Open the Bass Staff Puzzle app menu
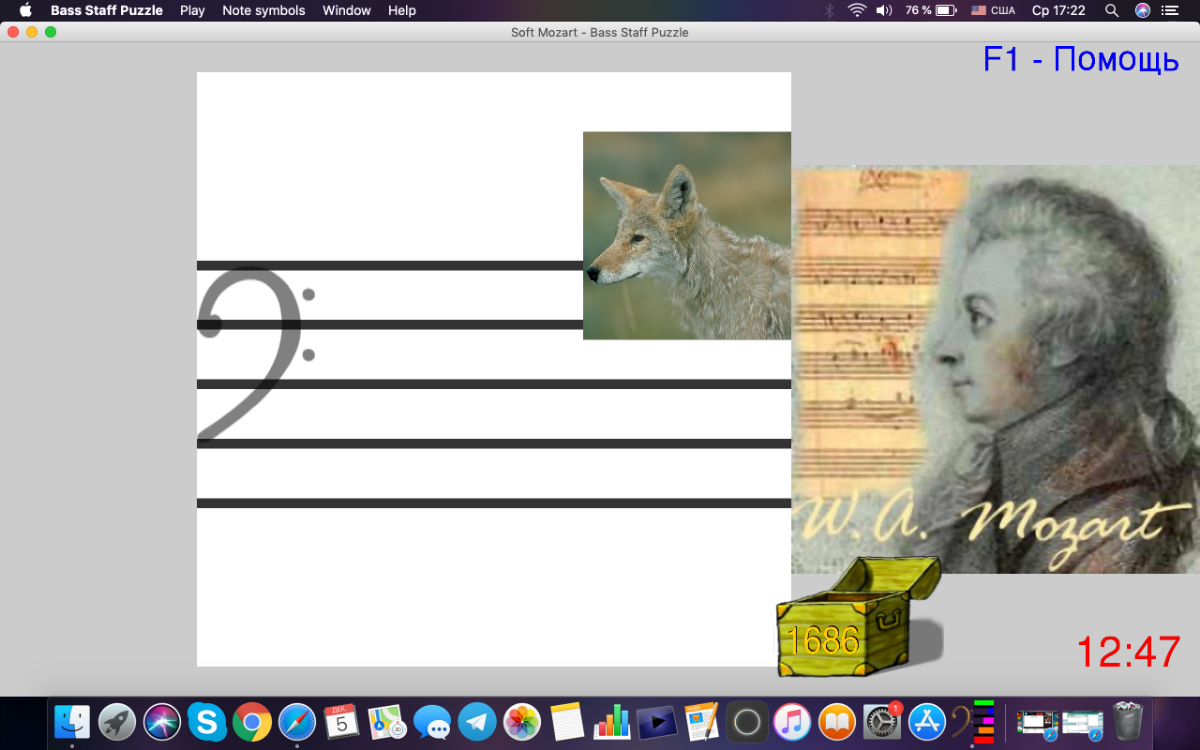Screen dimensions: 1200x750 (107, 10)
